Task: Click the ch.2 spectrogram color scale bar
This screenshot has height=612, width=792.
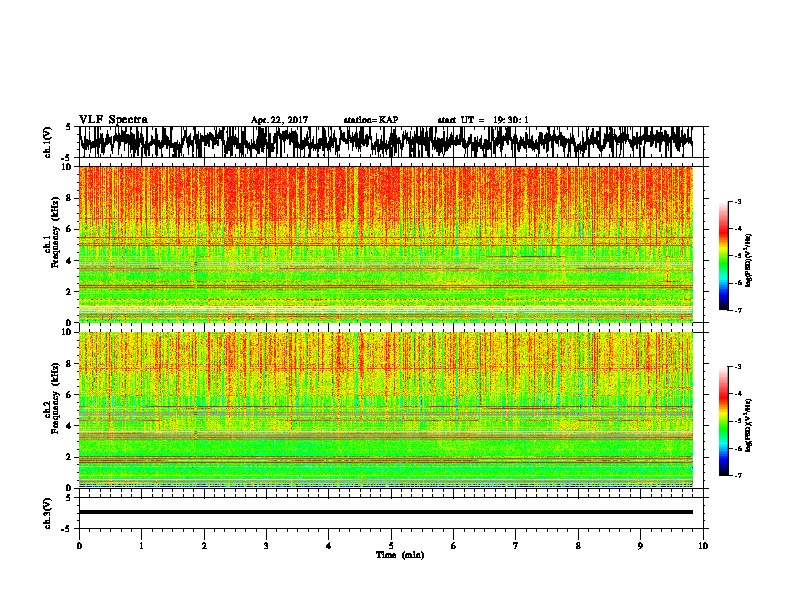Action: 723,421
